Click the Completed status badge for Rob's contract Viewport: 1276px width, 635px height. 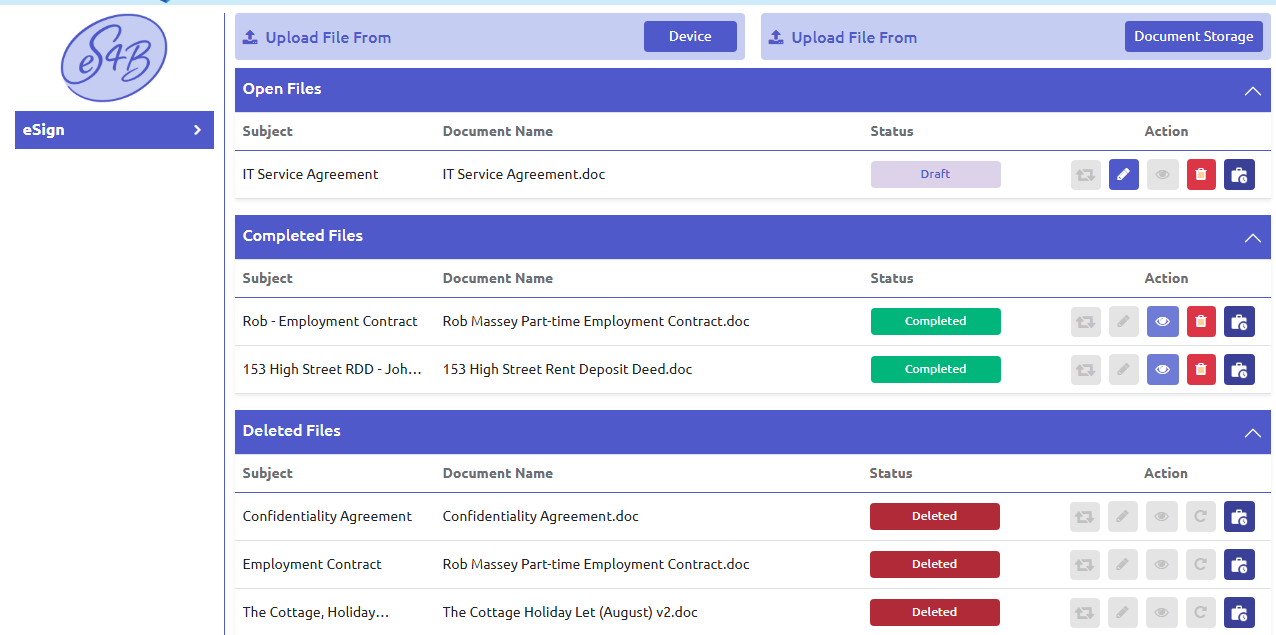(935, 321)
